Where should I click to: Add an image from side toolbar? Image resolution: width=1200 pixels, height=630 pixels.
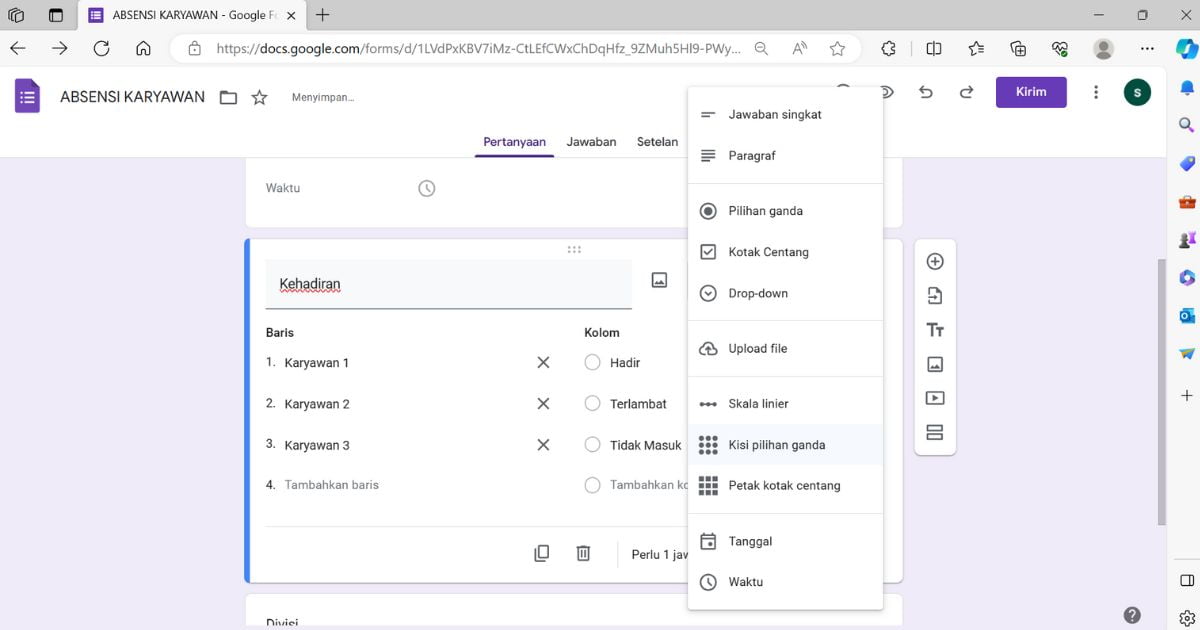point(935,364)
